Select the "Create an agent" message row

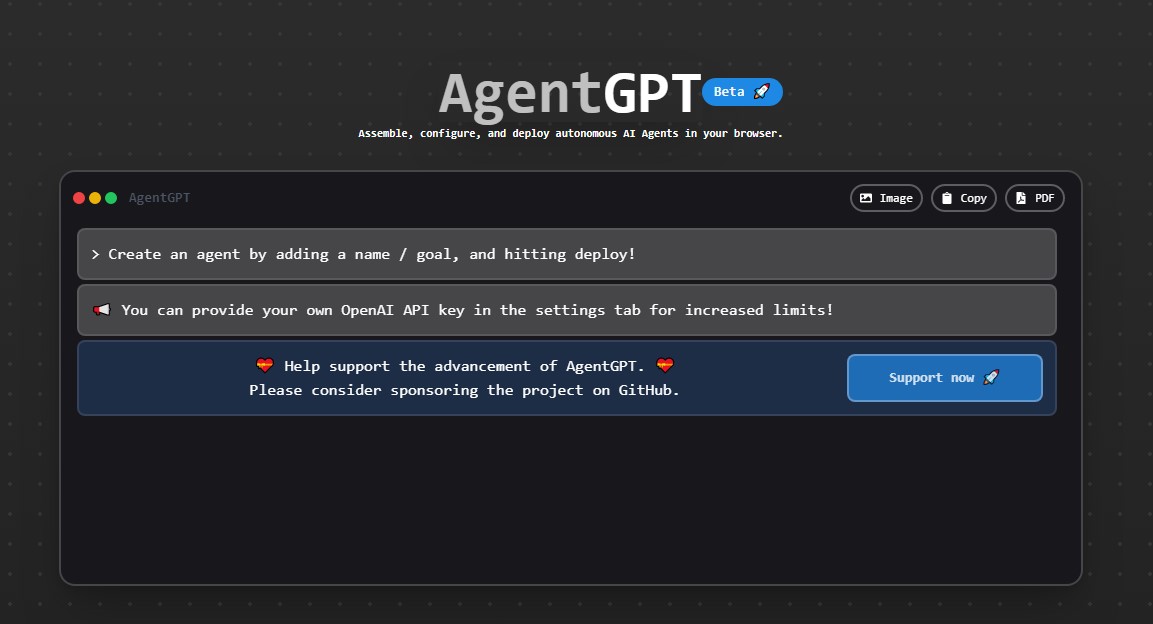pos(567,254)
